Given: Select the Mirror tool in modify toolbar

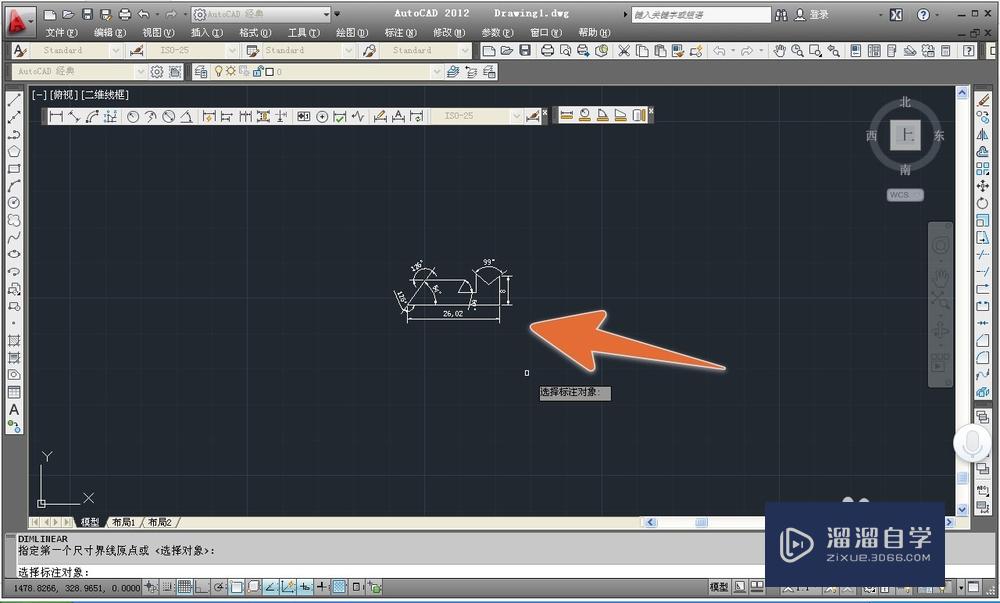Looking at the screenshot, I should [x=983, y=134].
